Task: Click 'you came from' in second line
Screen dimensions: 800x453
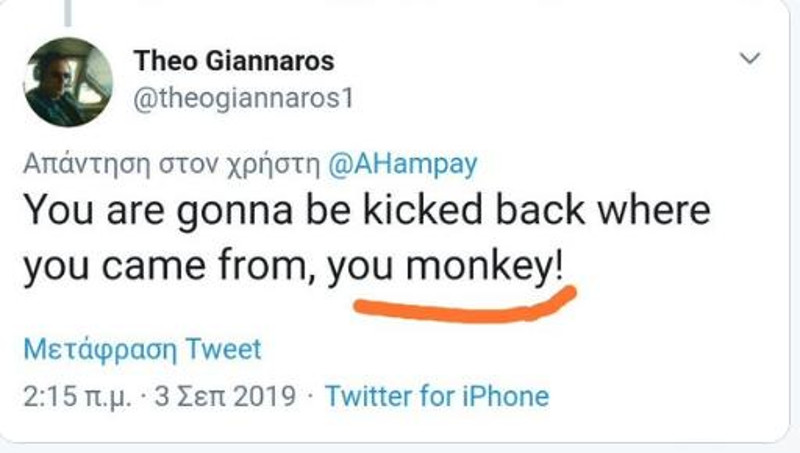Action: [165, 266]
